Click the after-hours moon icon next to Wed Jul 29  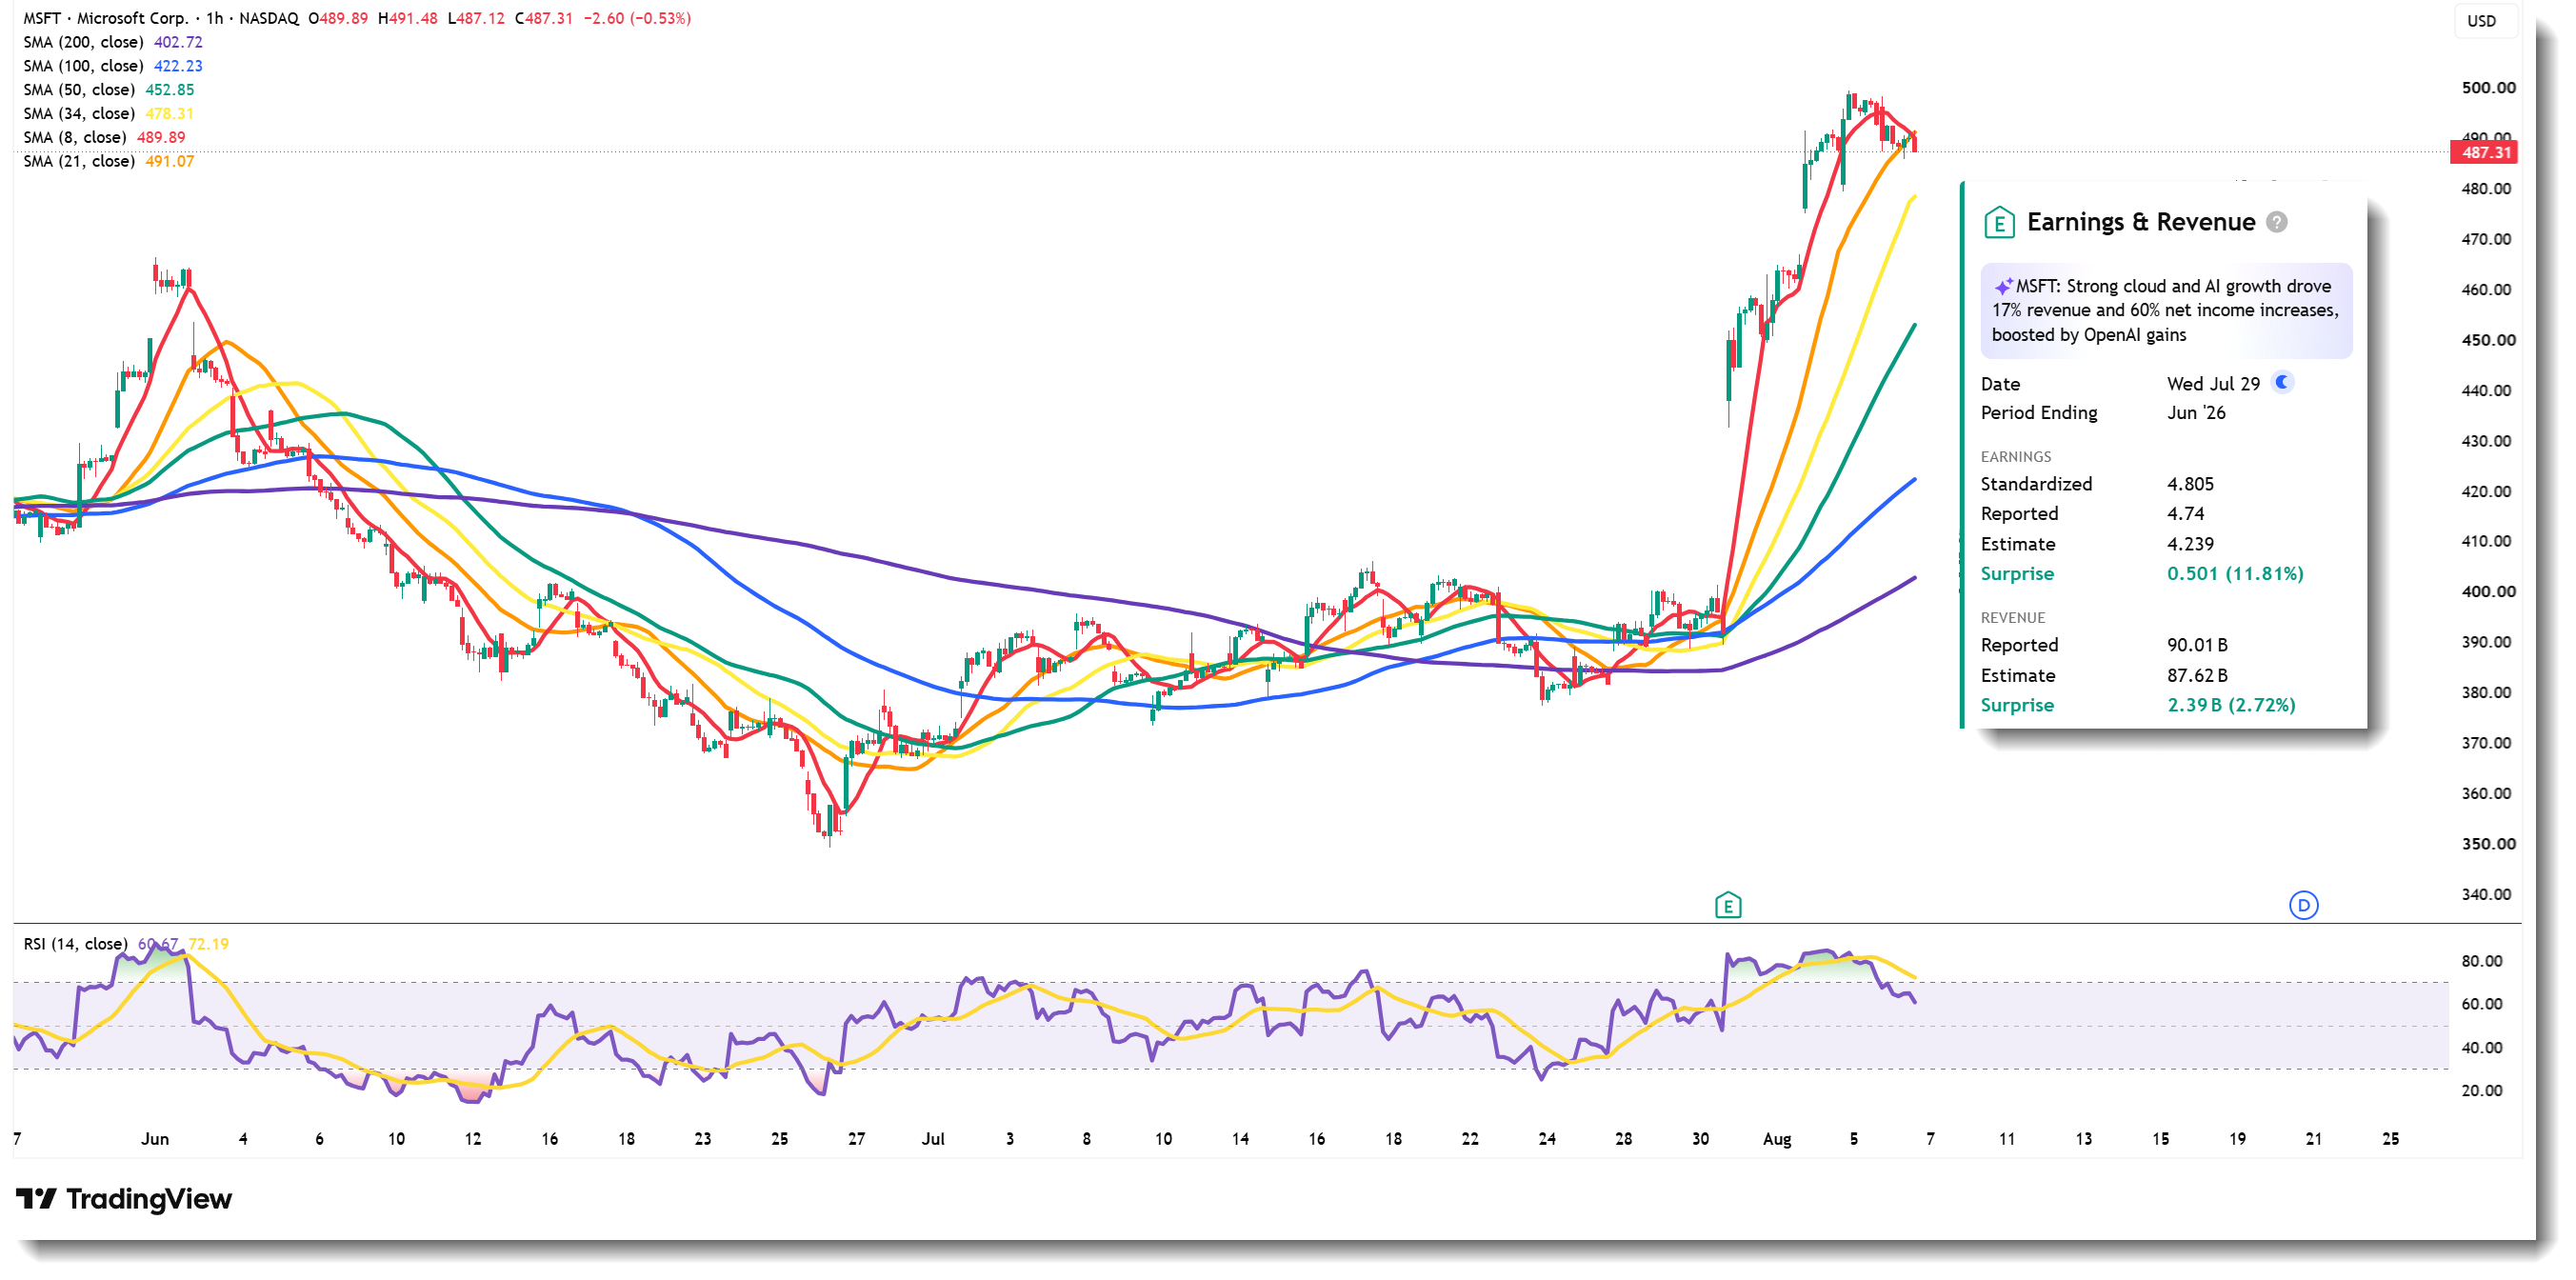click(2282, 382)
